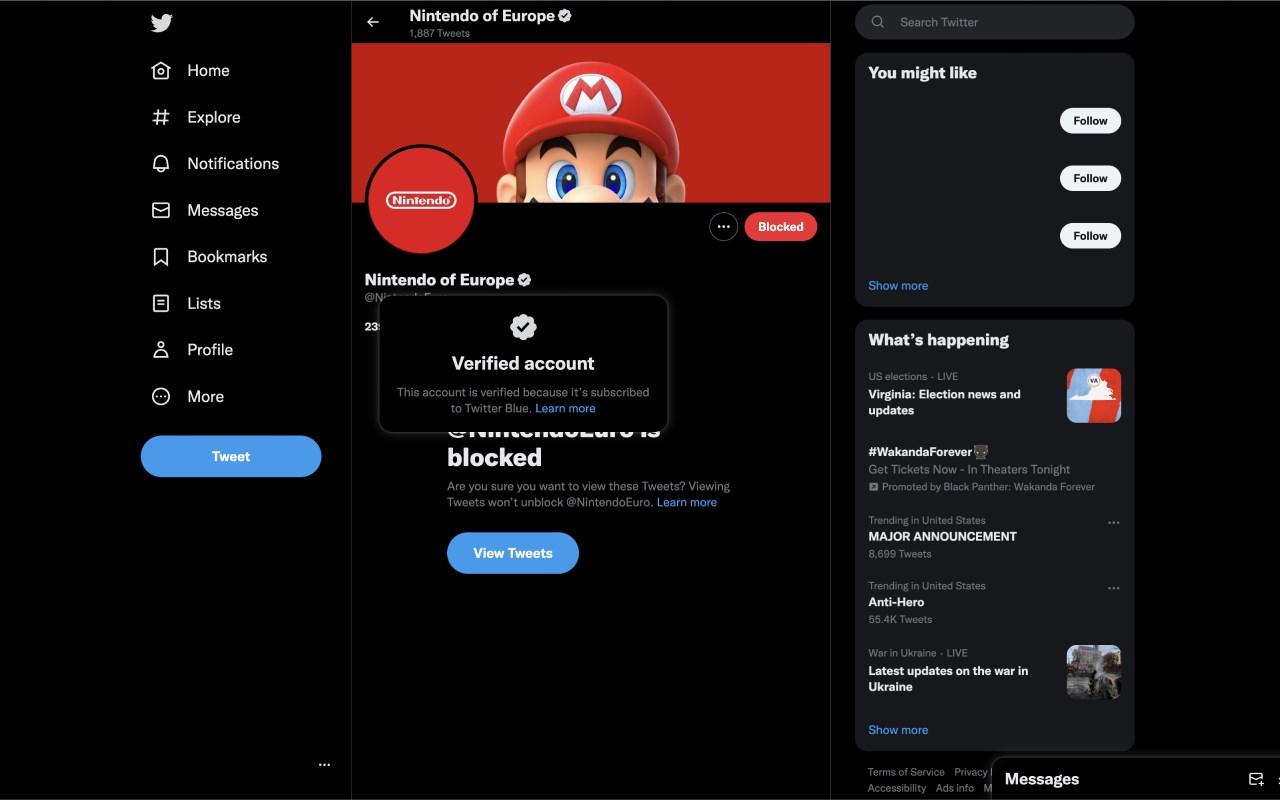Screen dimensions: 1280x800
Task: Click the new message icon in Messages drawer
Action: pyautogui.click(x=1256, y=779)
